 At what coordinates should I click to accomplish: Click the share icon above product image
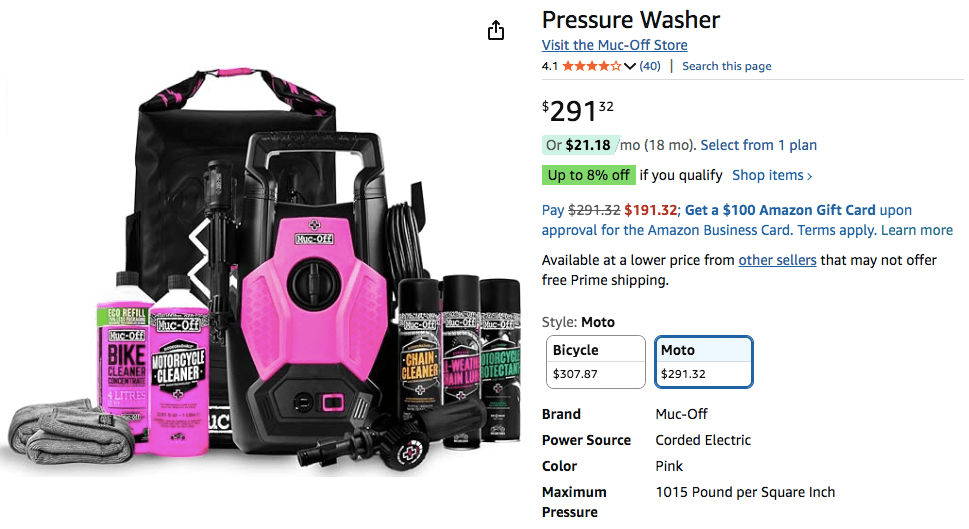pyautogui.click(x=496, y=31)
